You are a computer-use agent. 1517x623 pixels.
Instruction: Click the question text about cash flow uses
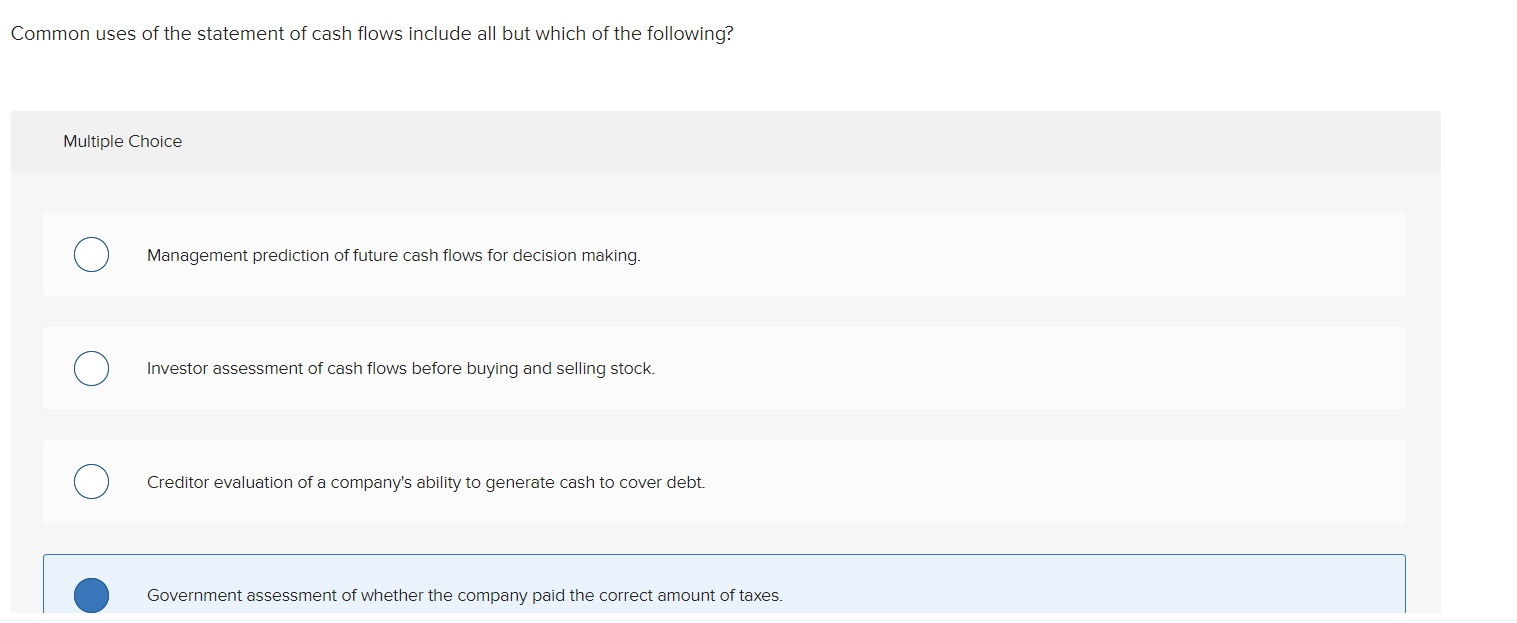tap(371, 33)
